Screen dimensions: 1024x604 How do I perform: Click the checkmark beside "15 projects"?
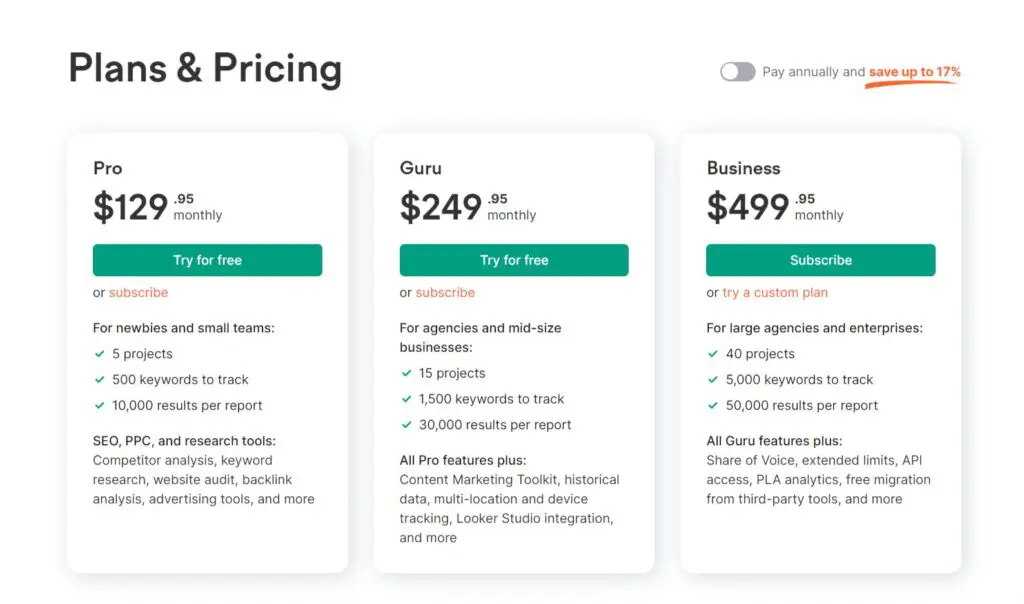[x=406, y=372]
